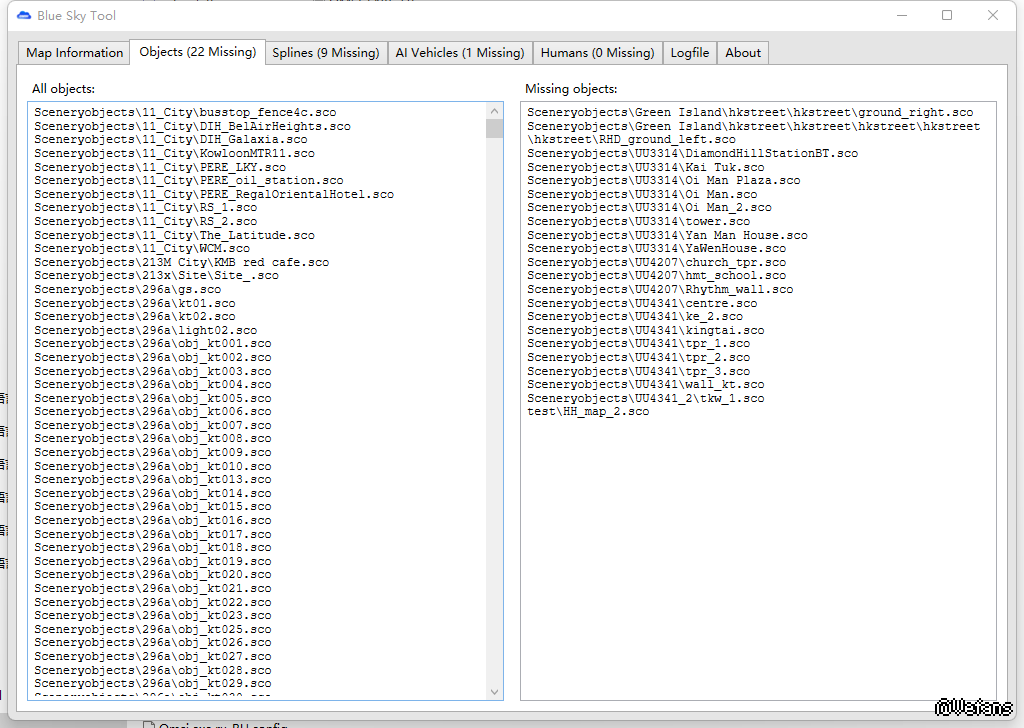
Task: Open the Logfile tab
Action: pos(690,53)
